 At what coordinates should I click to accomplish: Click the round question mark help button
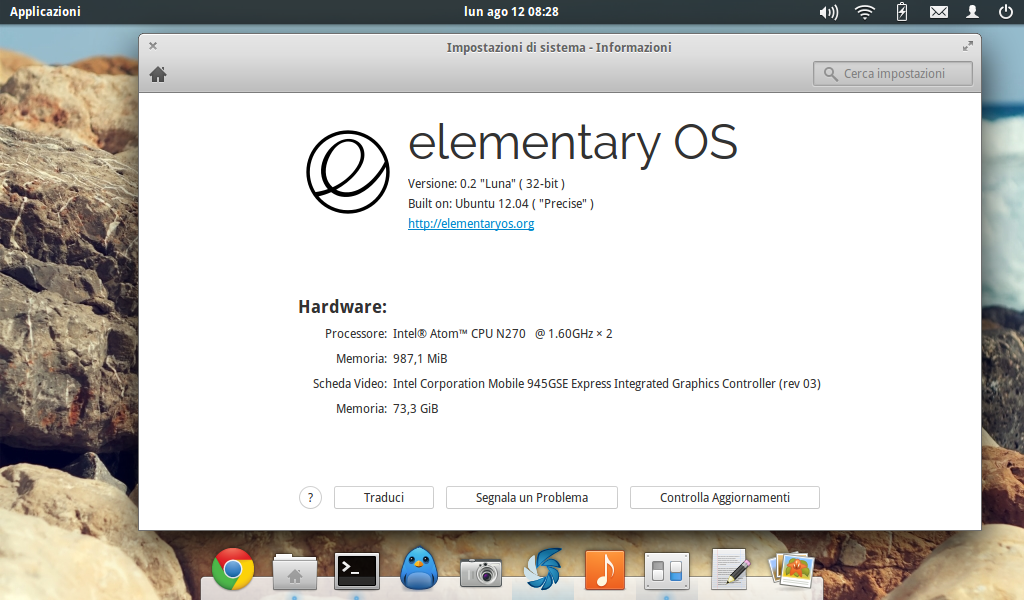click(310, 497)
